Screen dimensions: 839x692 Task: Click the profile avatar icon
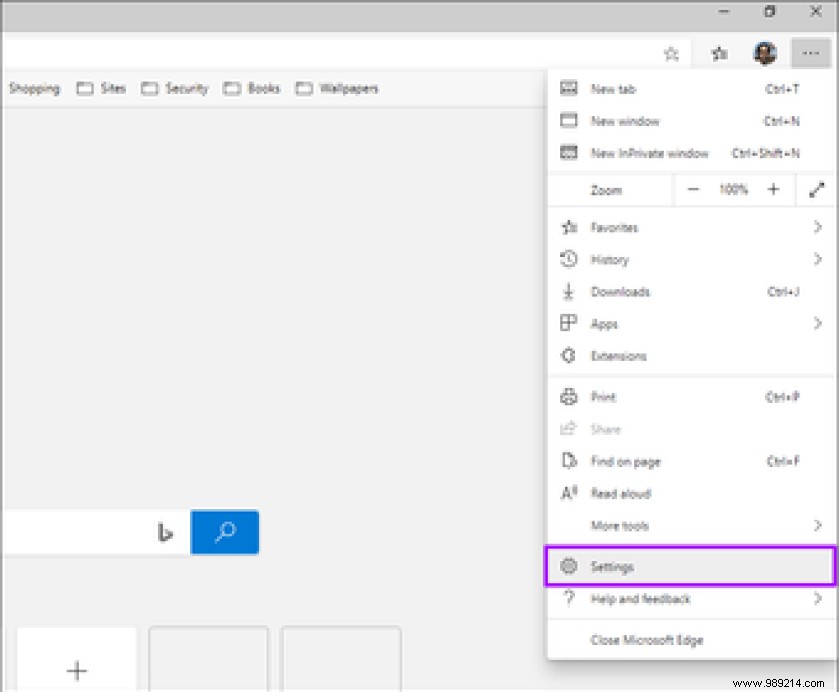point(764,53)
